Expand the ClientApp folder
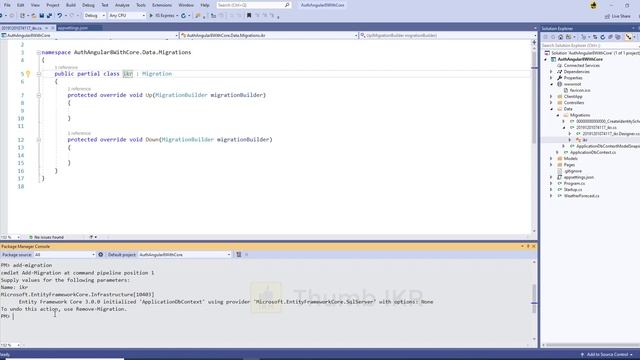This screenshot has height=360, width=640. pyautogui.click(x=551, y=97)
